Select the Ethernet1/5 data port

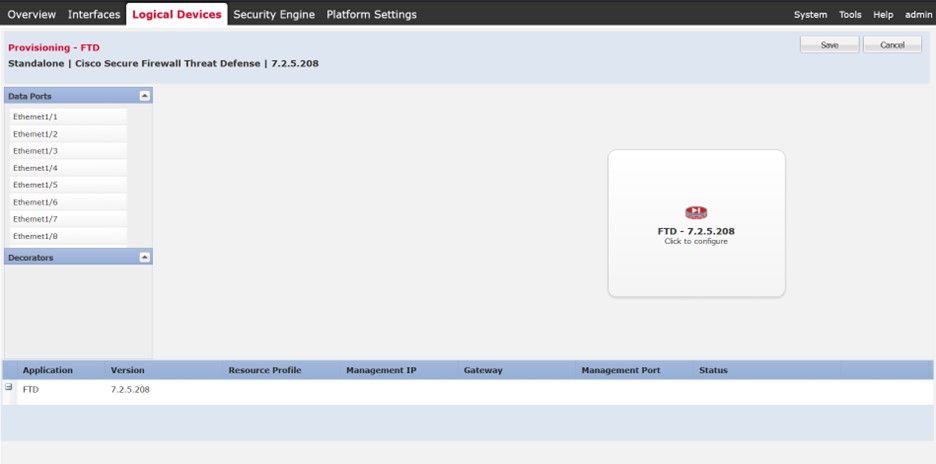(68, 185)
